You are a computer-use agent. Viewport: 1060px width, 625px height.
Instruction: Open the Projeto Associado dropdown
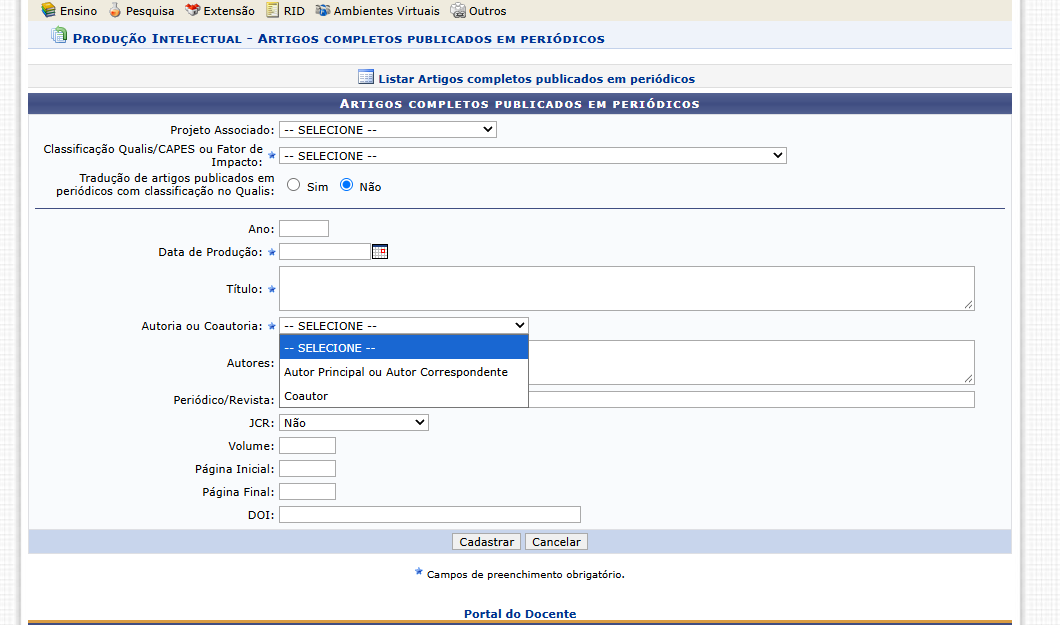click(x=388, y=130)
